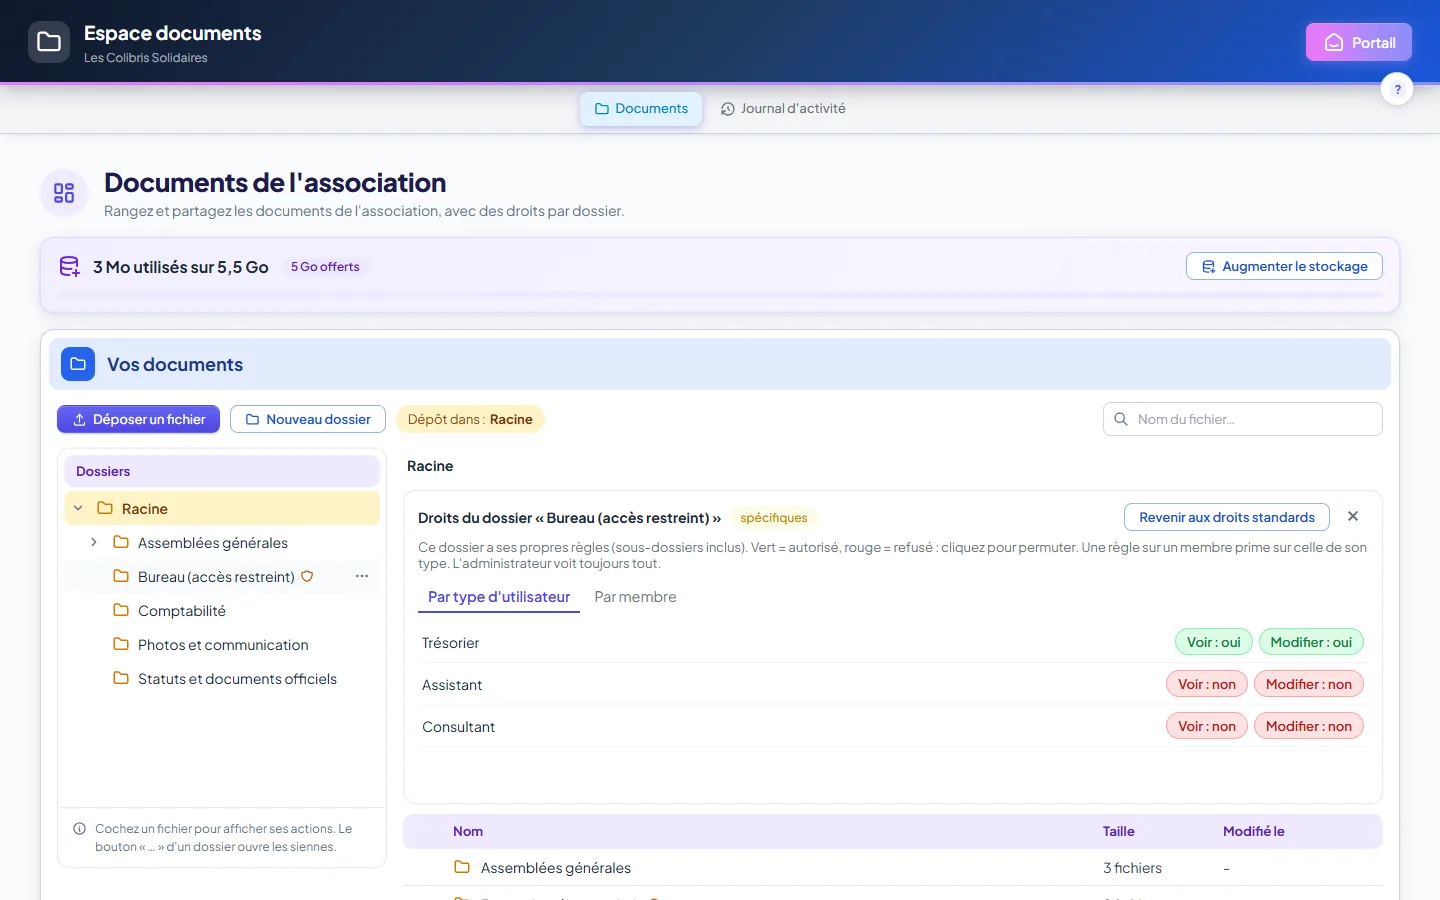Click the search magnifier icon
Viewport: 1440px width, 900px height.
click(1121, 419)
